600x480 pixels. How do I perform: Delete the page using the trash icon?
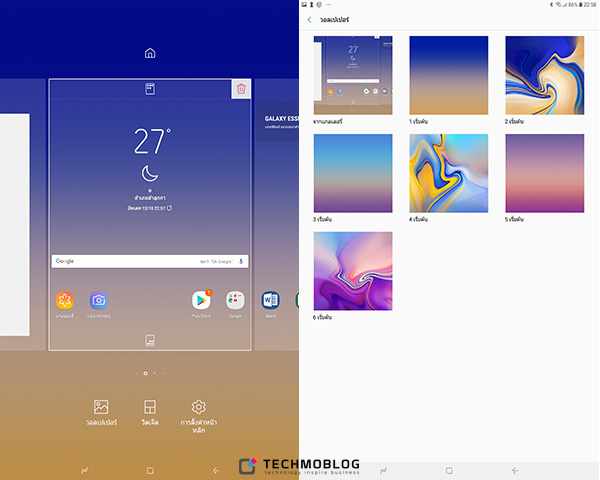pos(241,89)
